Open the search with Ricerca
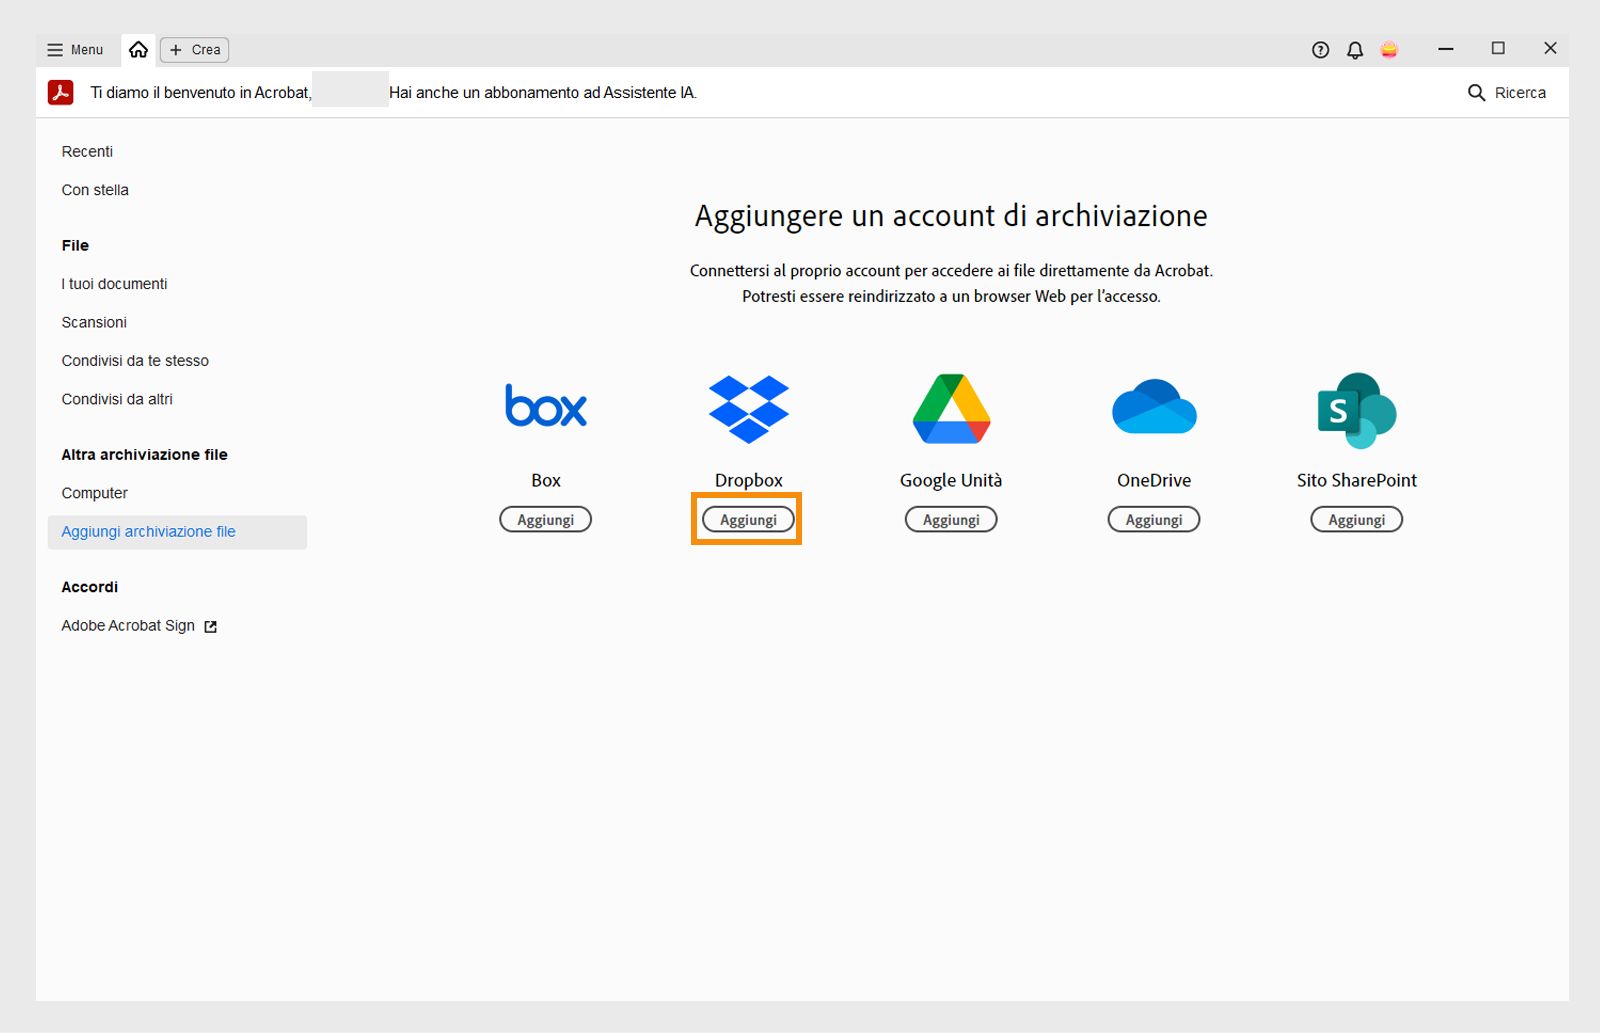 point(1507,92)
